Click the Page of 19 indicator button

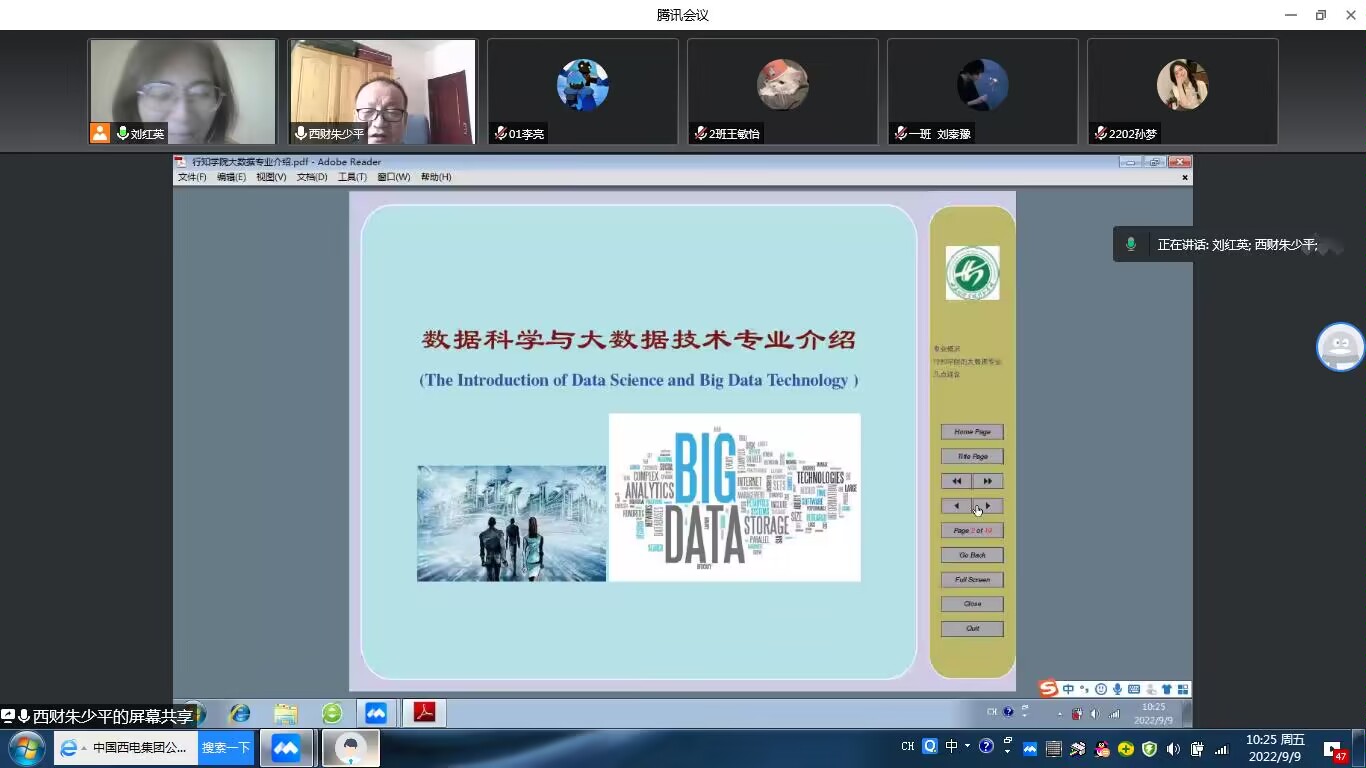(972, 530)
